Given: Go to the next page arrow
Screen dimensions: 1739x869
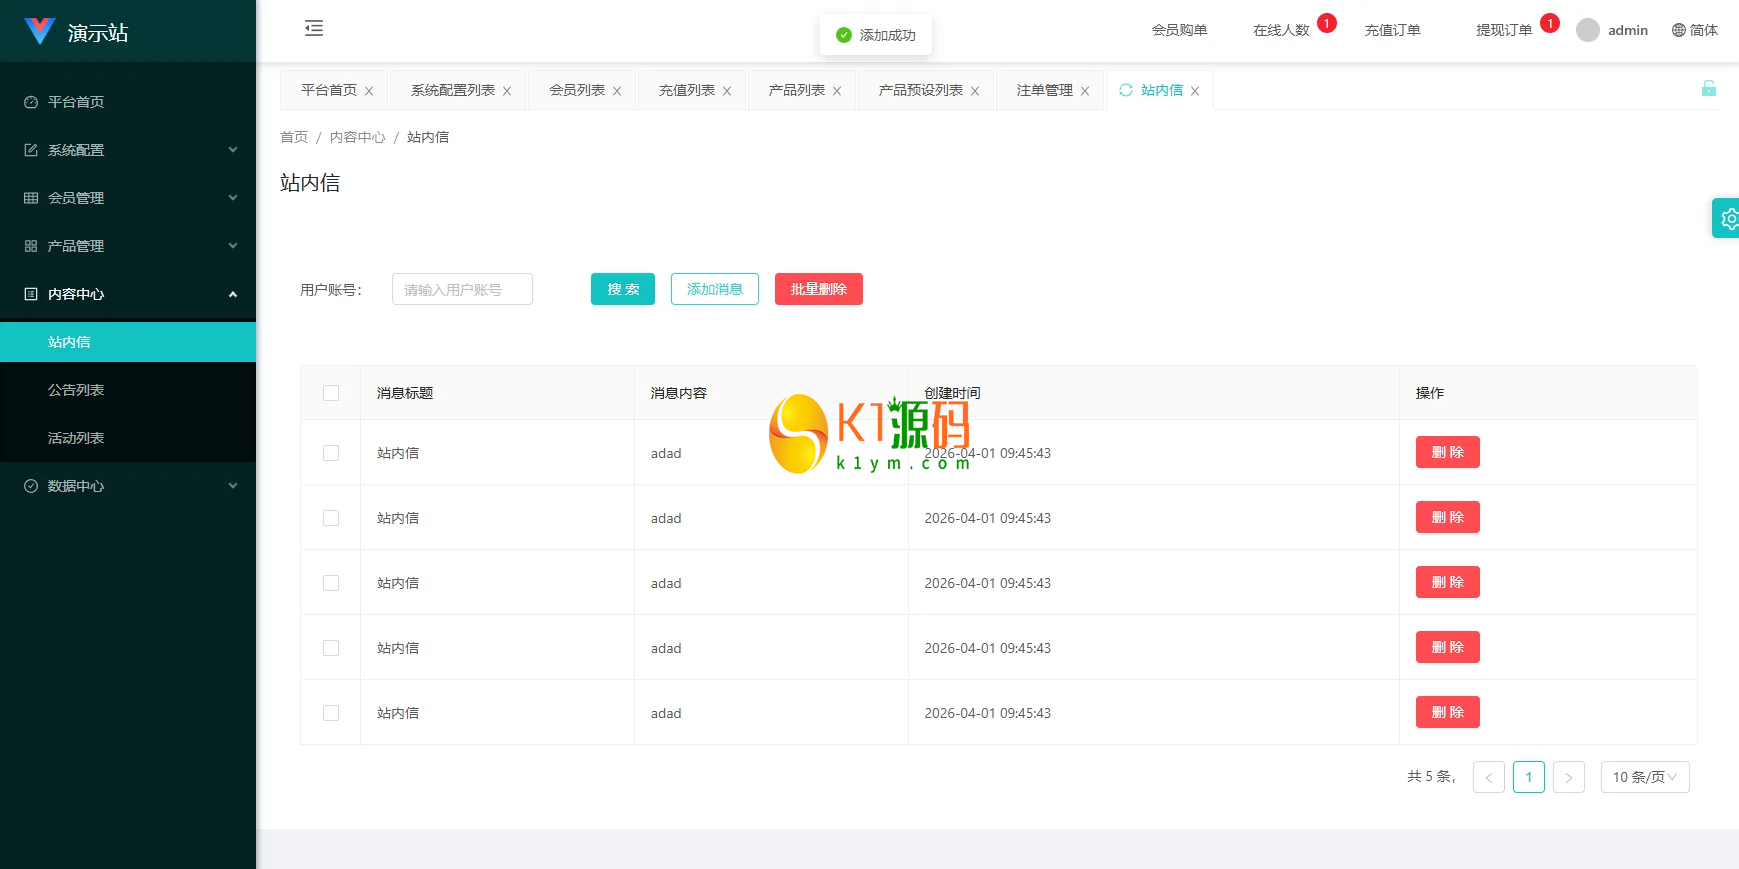Looking at the screenshot, I should coord(1569,777).
